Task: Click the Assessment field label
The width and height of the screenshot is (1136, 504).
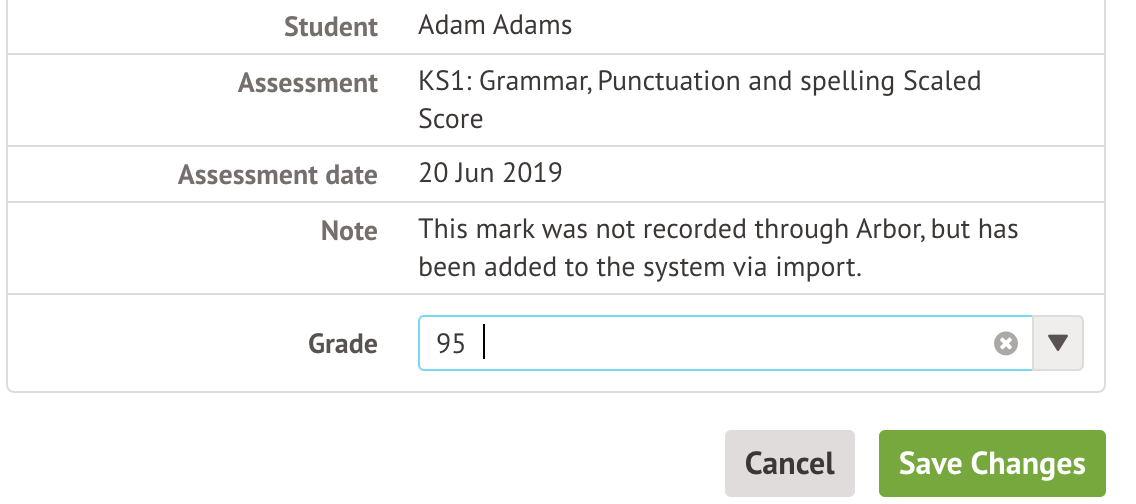Action: click(x=308, y=83)
